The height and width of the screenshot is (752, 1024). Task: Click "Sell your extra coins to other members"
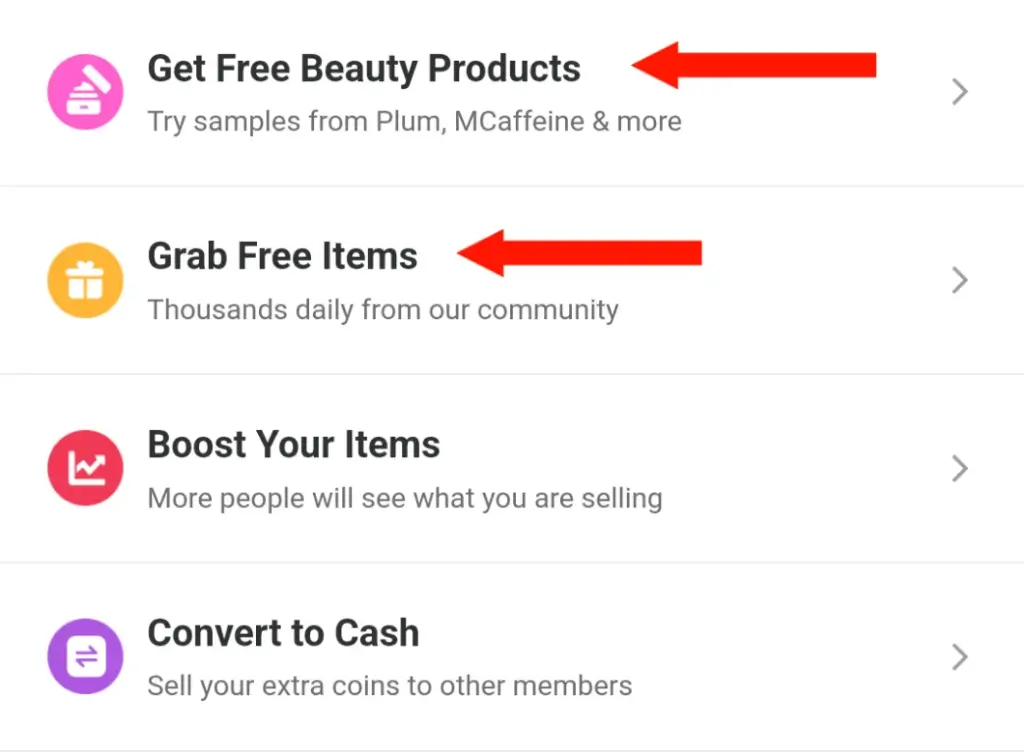coord(390,687)
